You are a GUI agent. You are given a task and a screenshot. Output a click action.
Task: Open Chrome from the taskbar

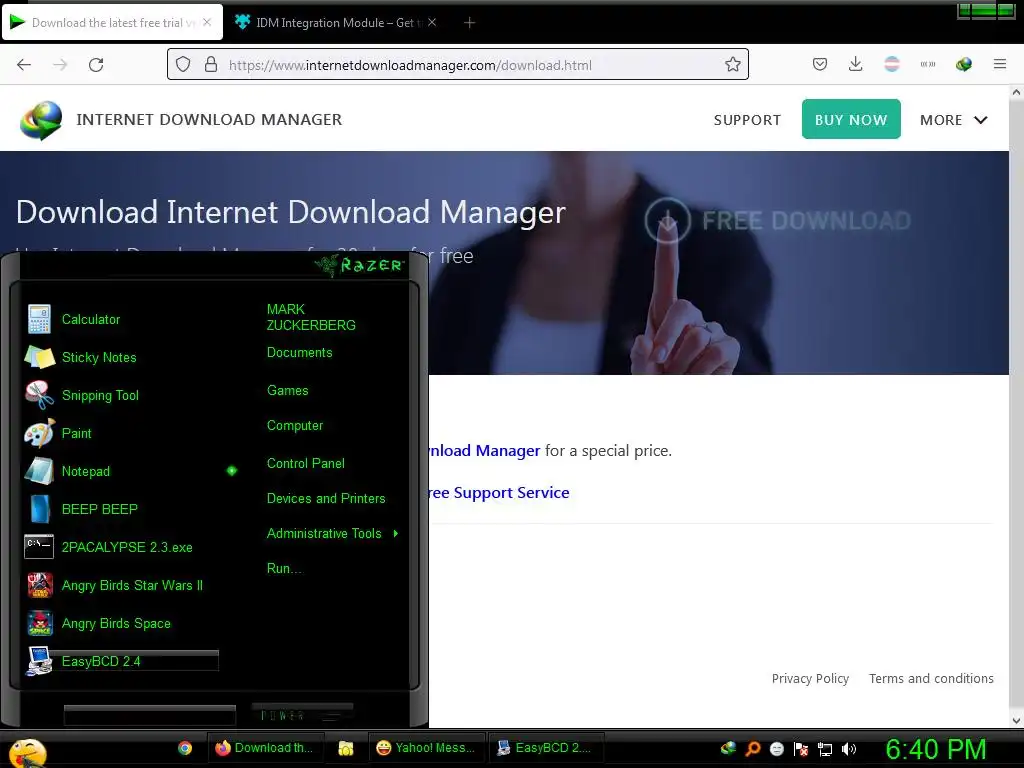coord(185,748)
